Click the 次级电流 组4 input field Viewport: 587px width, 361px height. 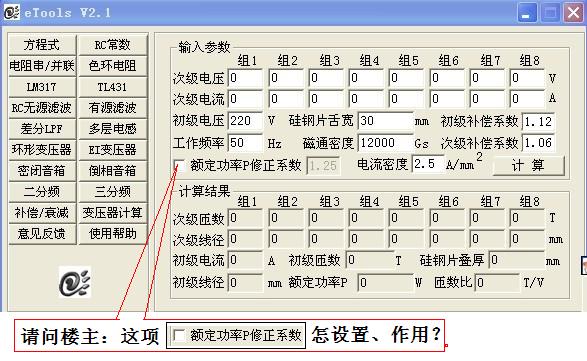click(366, 99)
